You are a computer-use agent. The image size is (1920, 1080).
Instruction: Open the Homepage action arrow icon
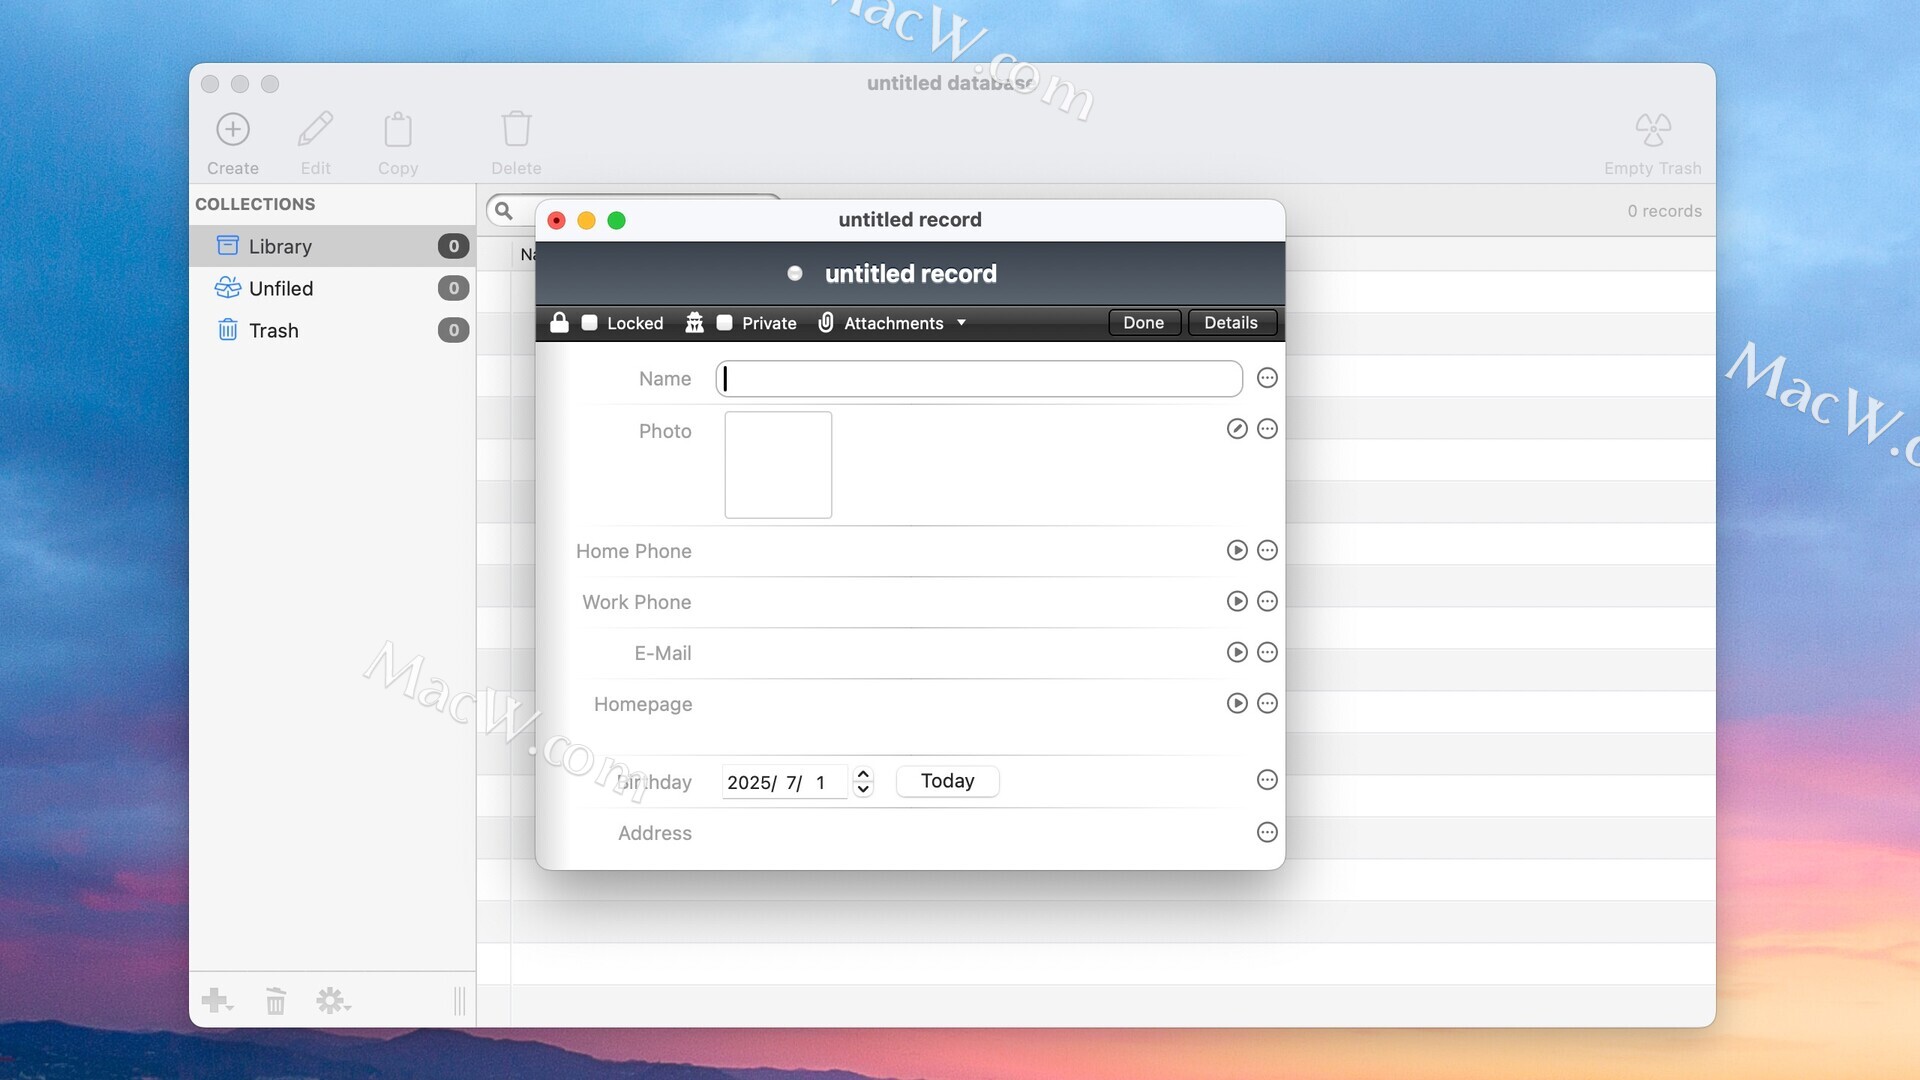(1237, 703)
